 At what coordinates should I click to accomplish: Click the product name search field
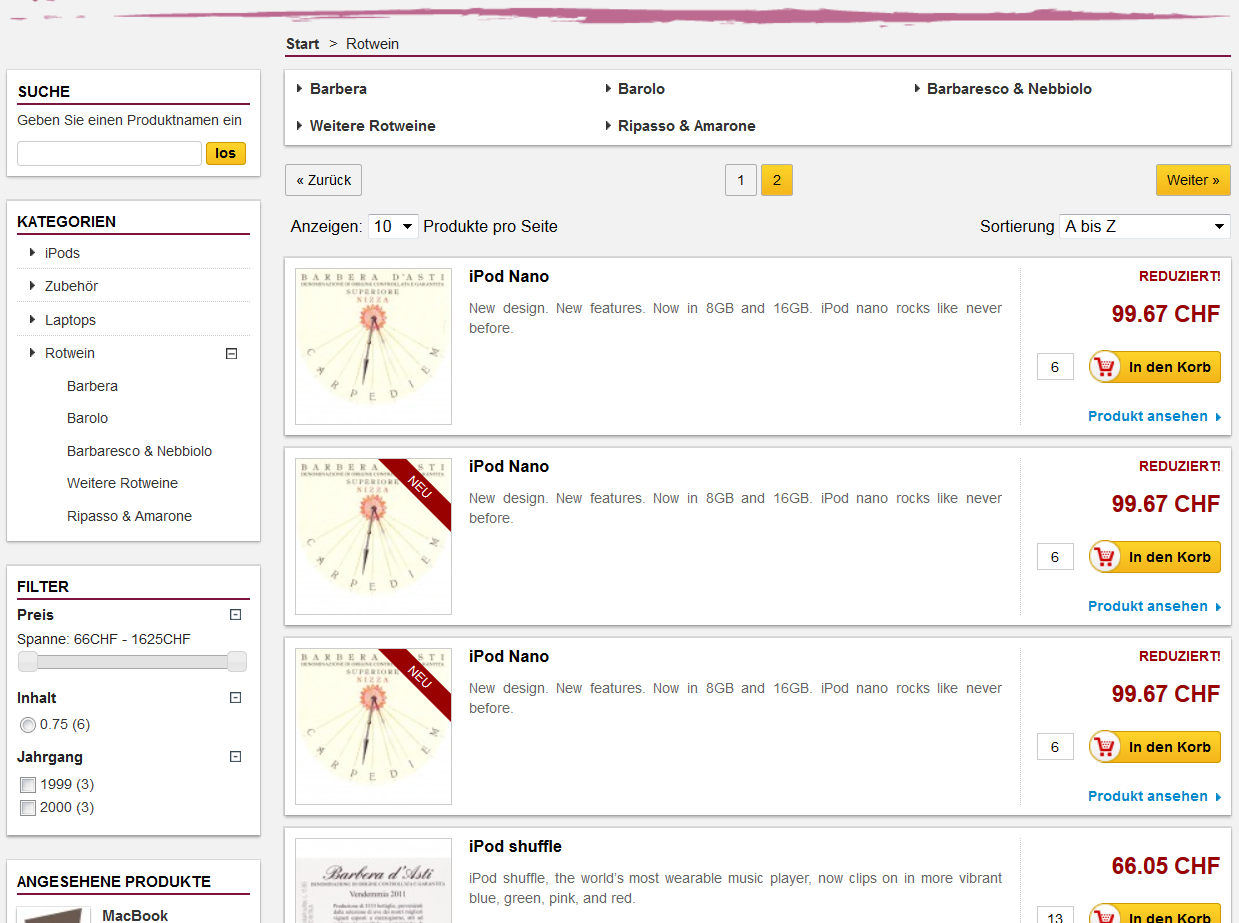pyautogui.click(x=110, y=153)
